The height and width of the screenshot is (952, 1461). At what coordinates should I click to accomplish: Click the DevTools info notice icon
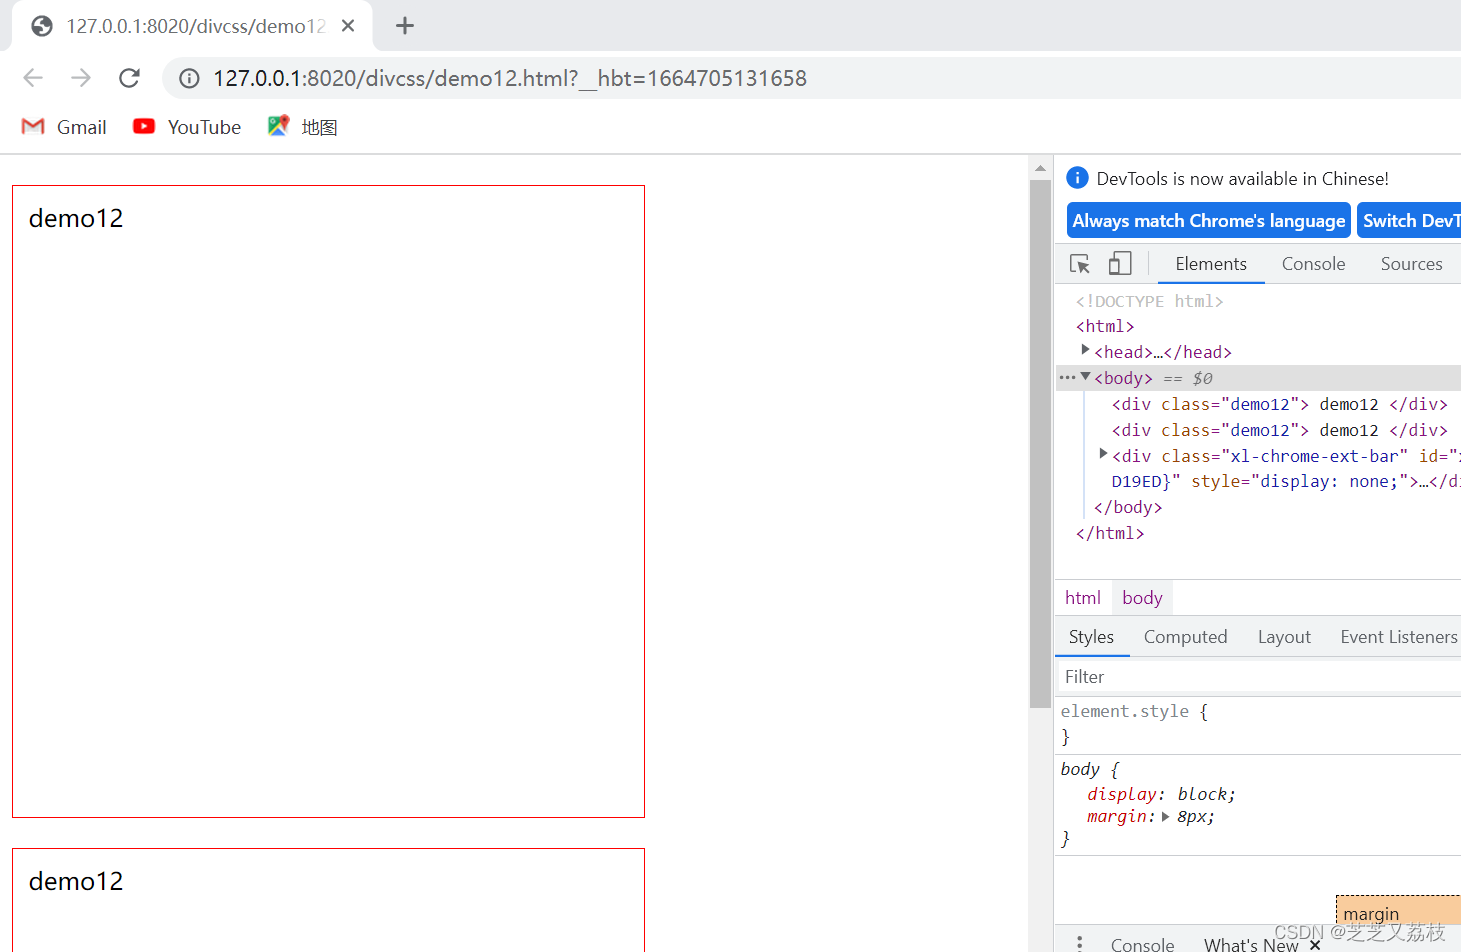[1077, 178]
